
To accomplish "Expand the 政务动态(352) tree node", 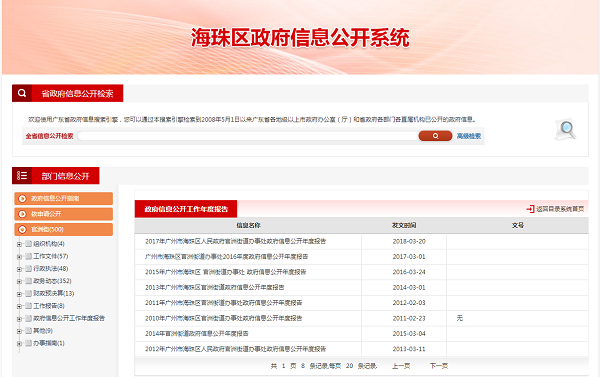I will (x=19, y=282).
